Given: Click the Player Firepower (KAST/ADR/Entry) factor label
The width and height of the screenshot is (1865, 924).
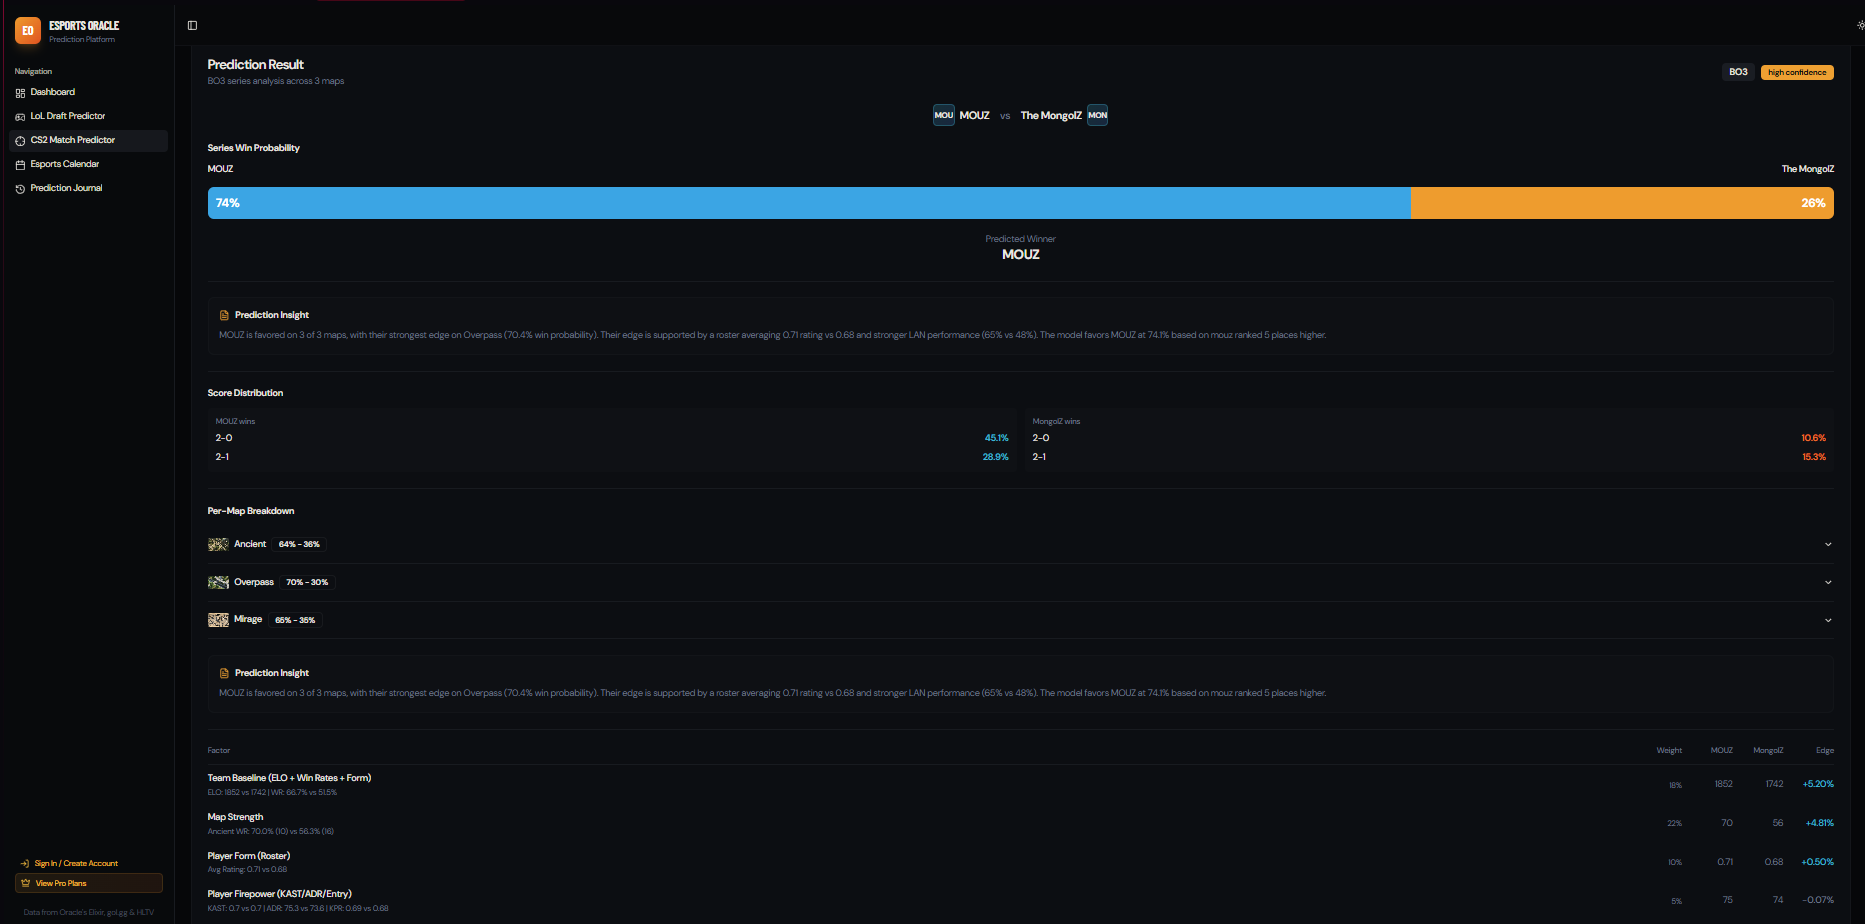Looking at the screenshot, I should pyautogui.click(x=280, y=894).
